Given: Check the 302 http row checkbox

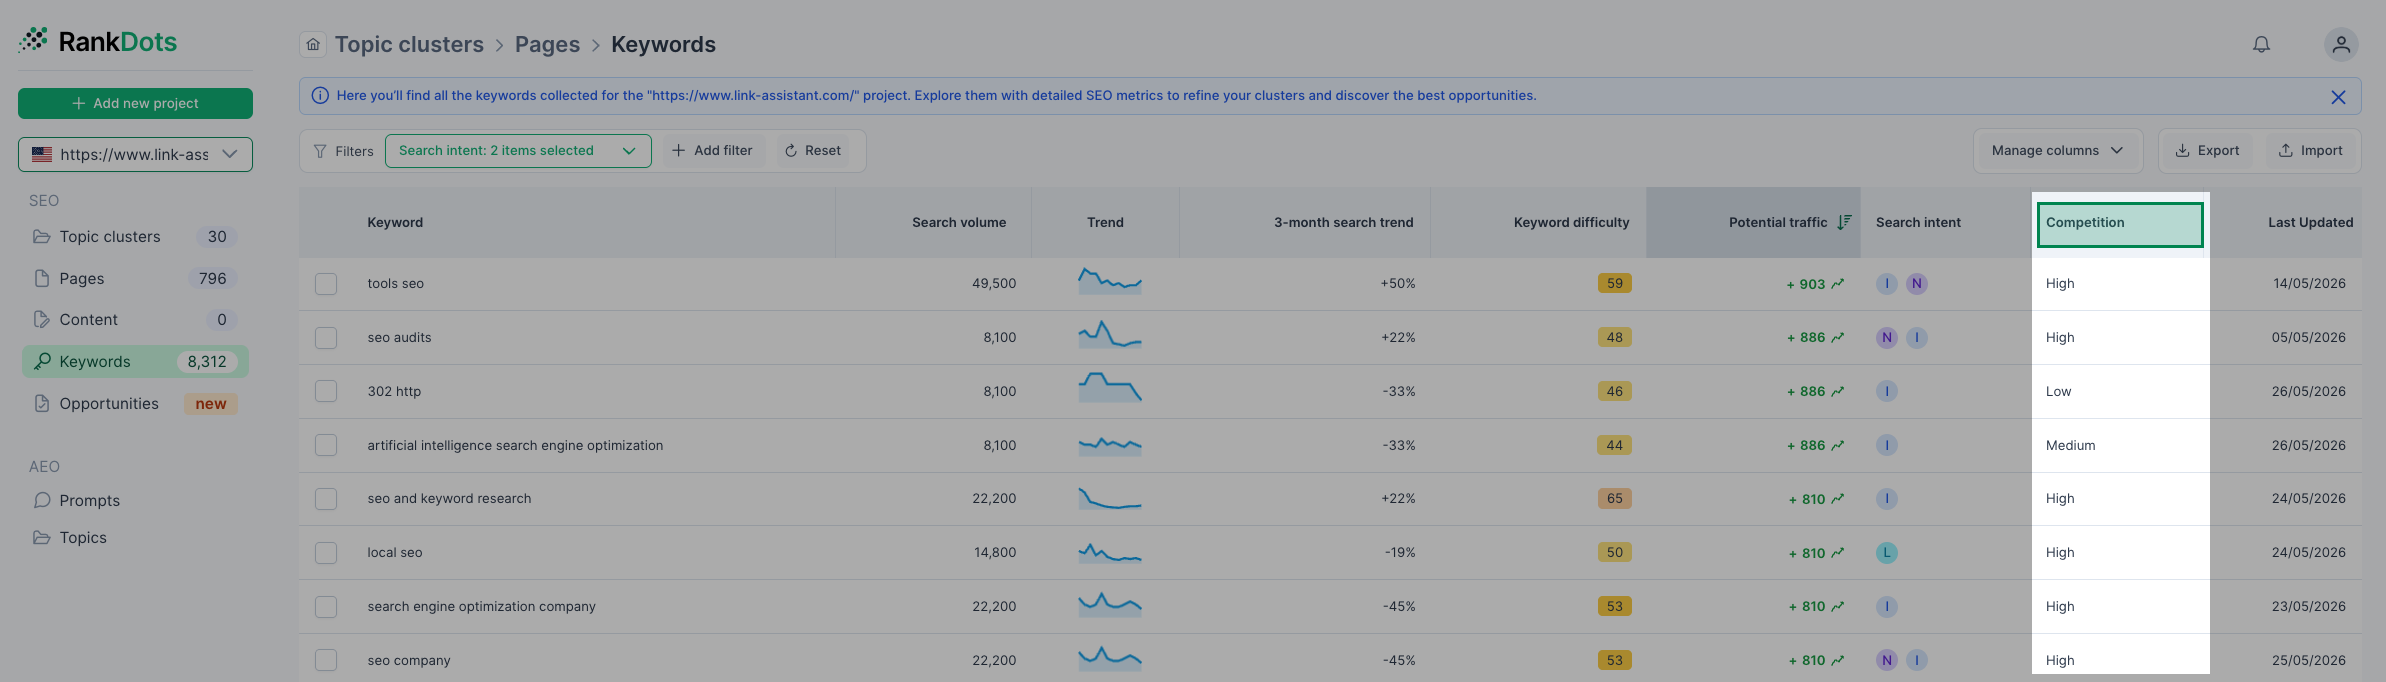Looking at the screenshot, I should tap(326, 392).
